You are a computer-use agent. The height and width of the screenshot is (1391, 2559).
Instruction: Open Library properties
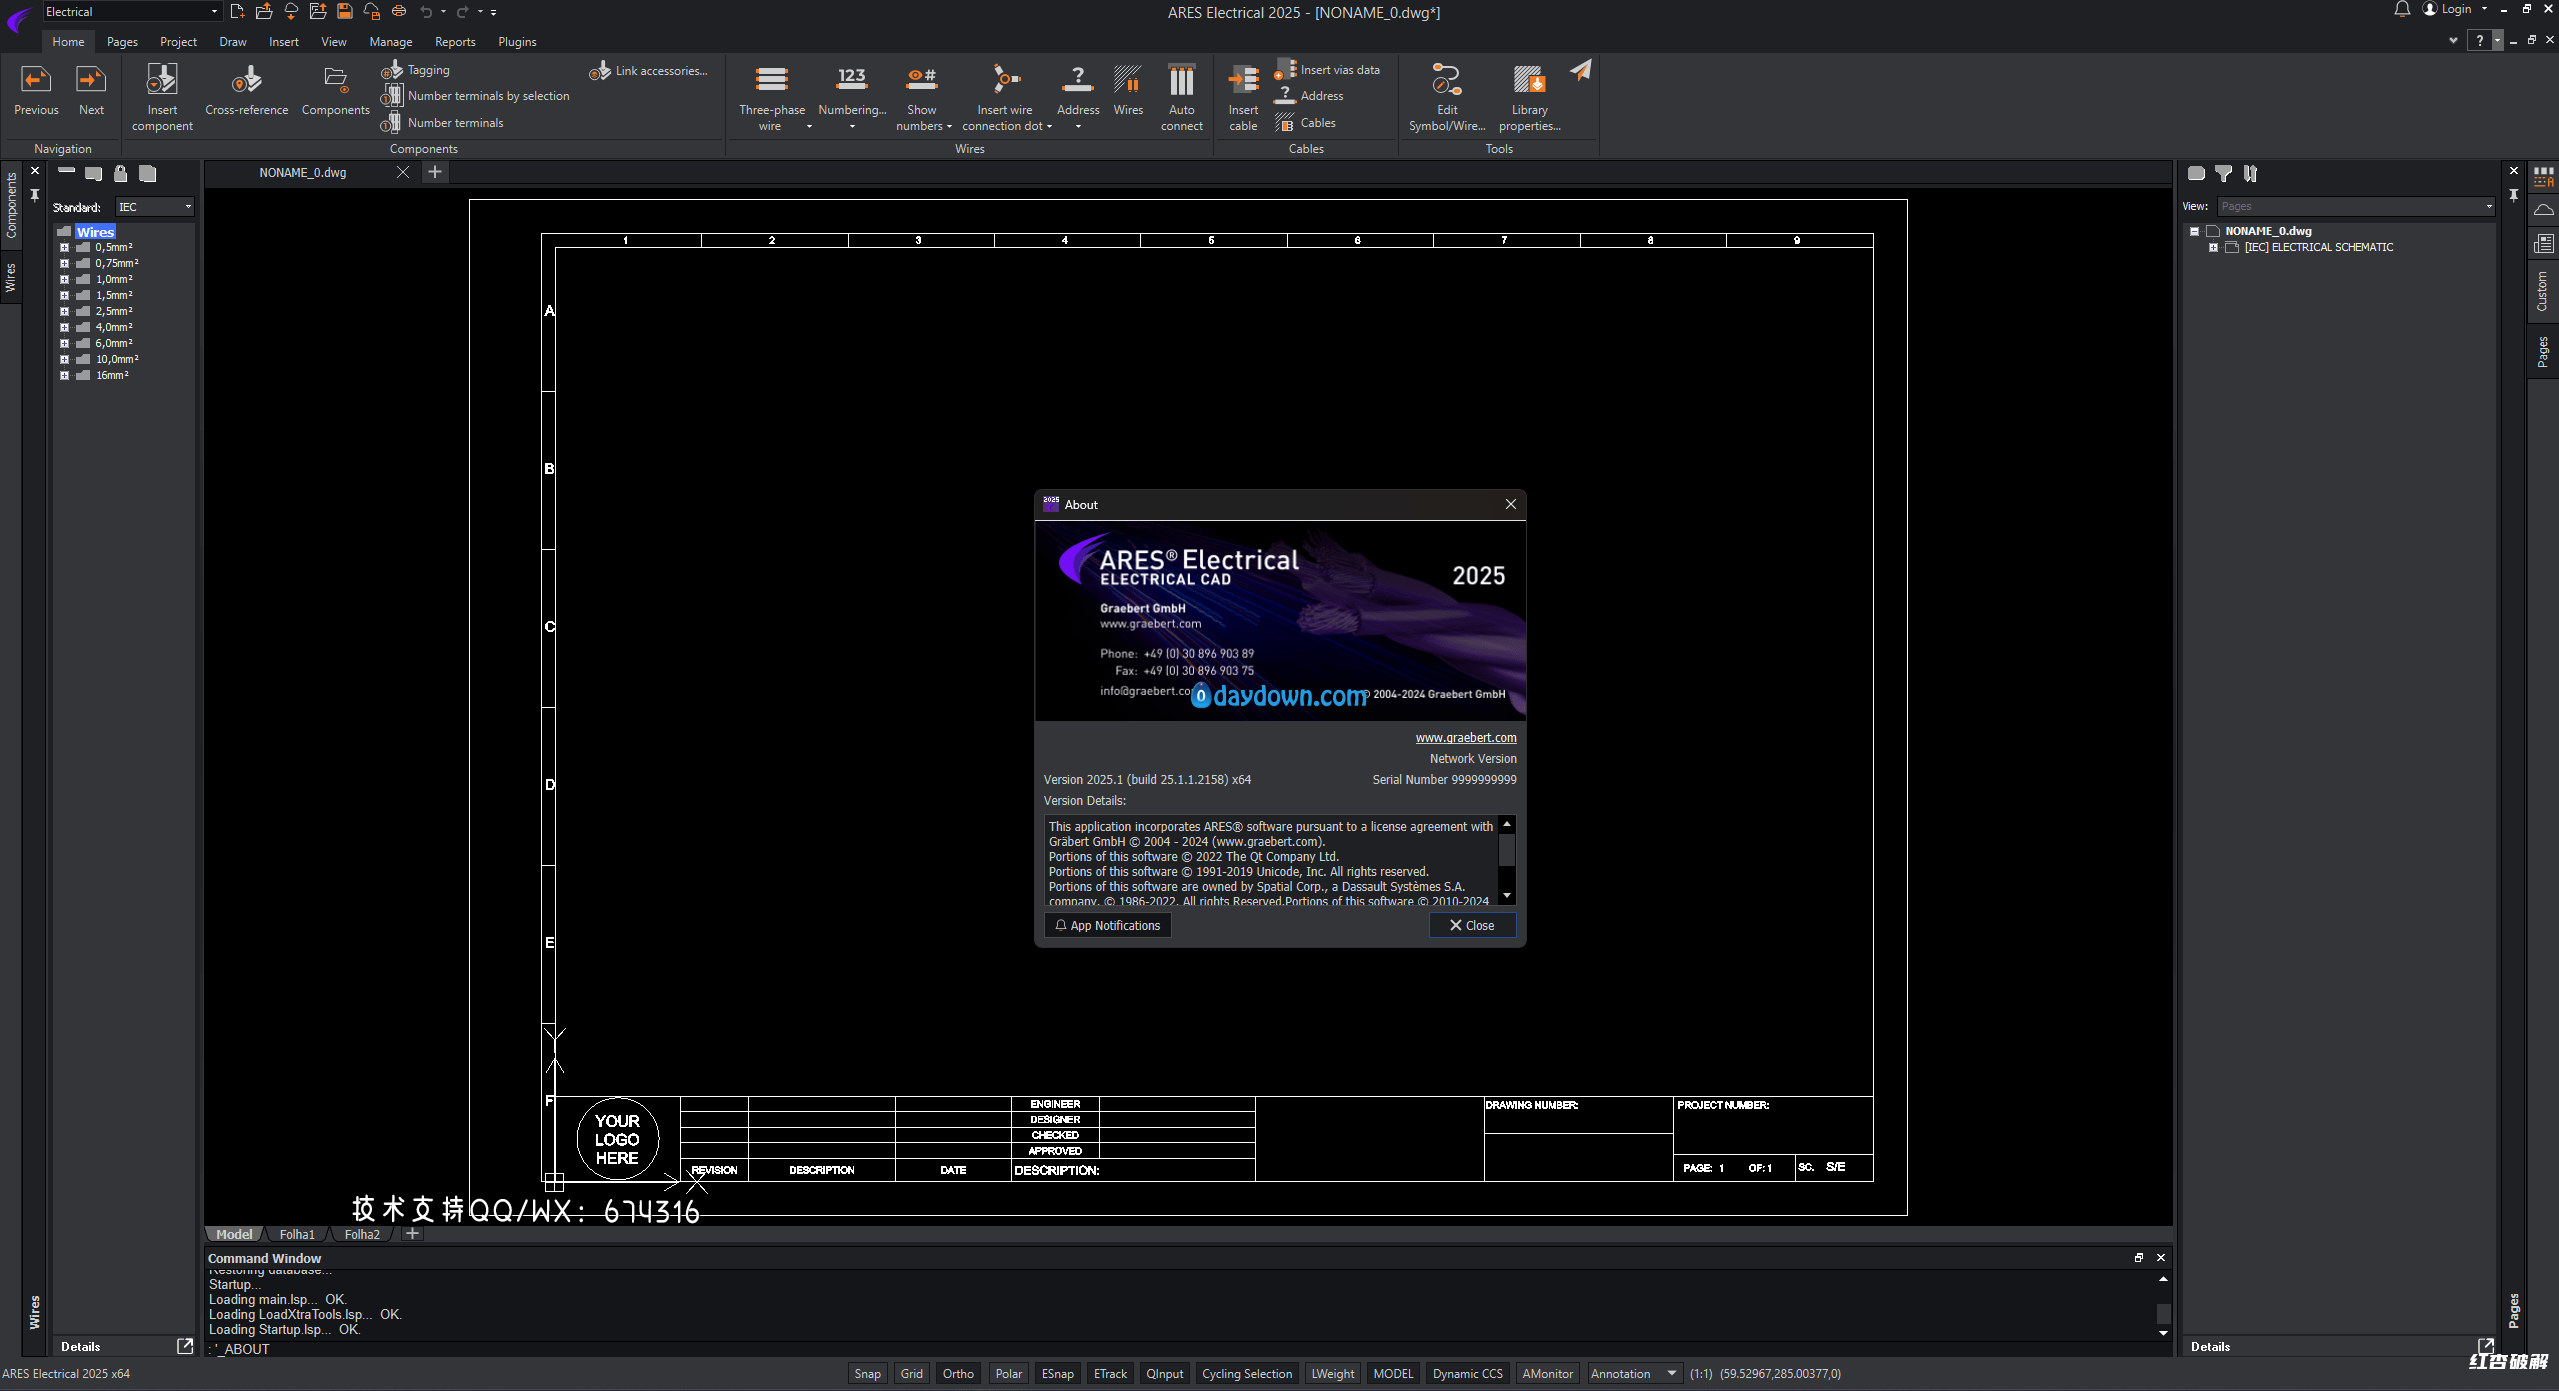pyautogui.click(x=1529, y=97)
